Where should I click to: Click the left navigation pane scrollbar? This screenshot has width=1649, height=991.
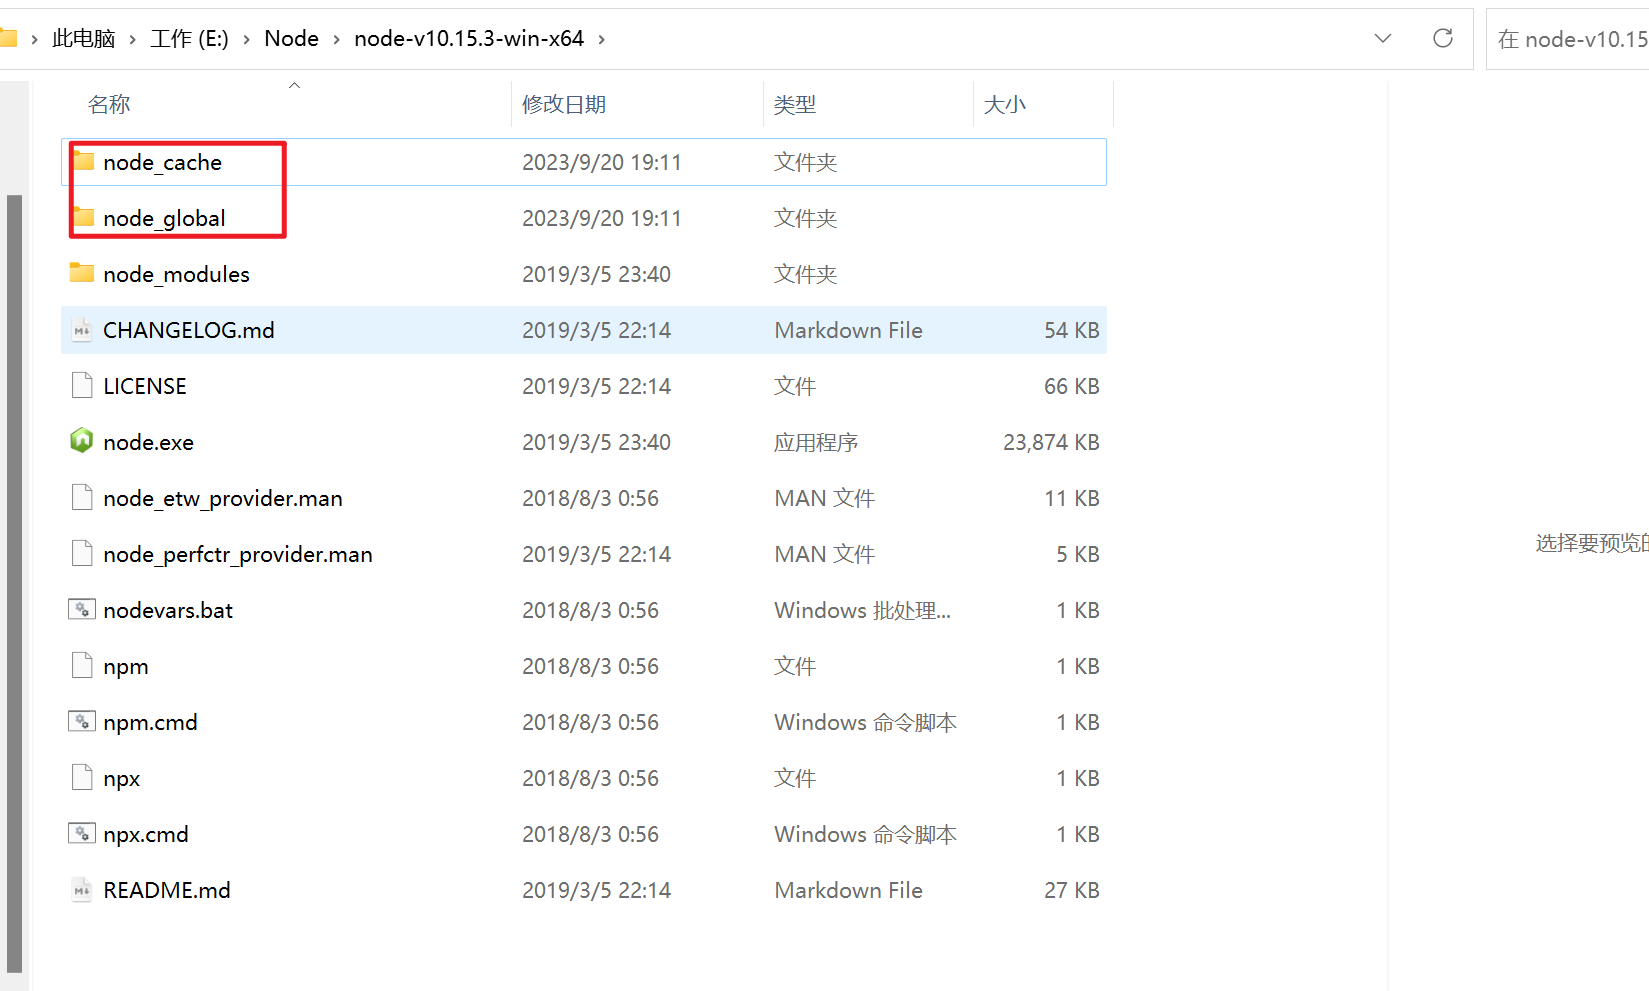pyautogui.click(x=14, y=583)
